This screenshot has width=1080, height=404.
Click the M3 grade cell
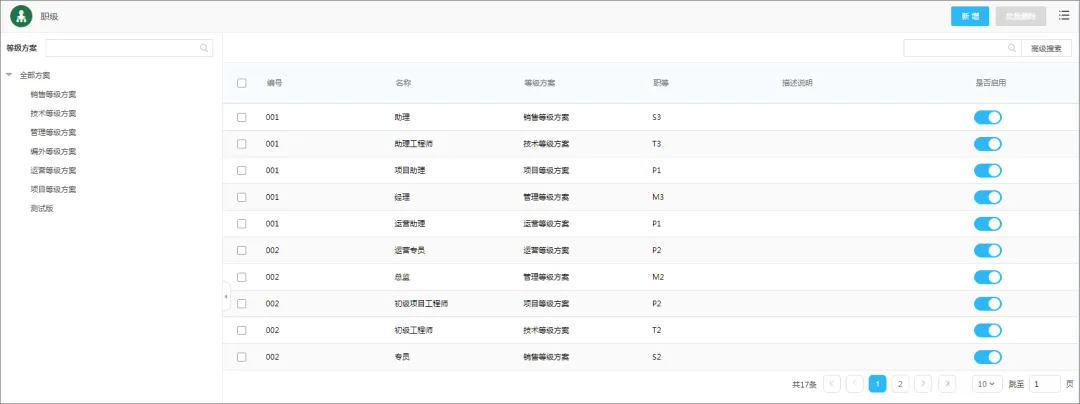pos(657,198)
